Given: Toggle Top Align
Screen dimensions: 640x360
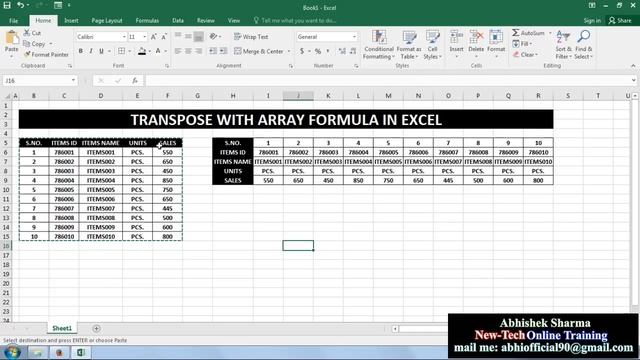Looking at the screenshot, I should click(178, 37).
